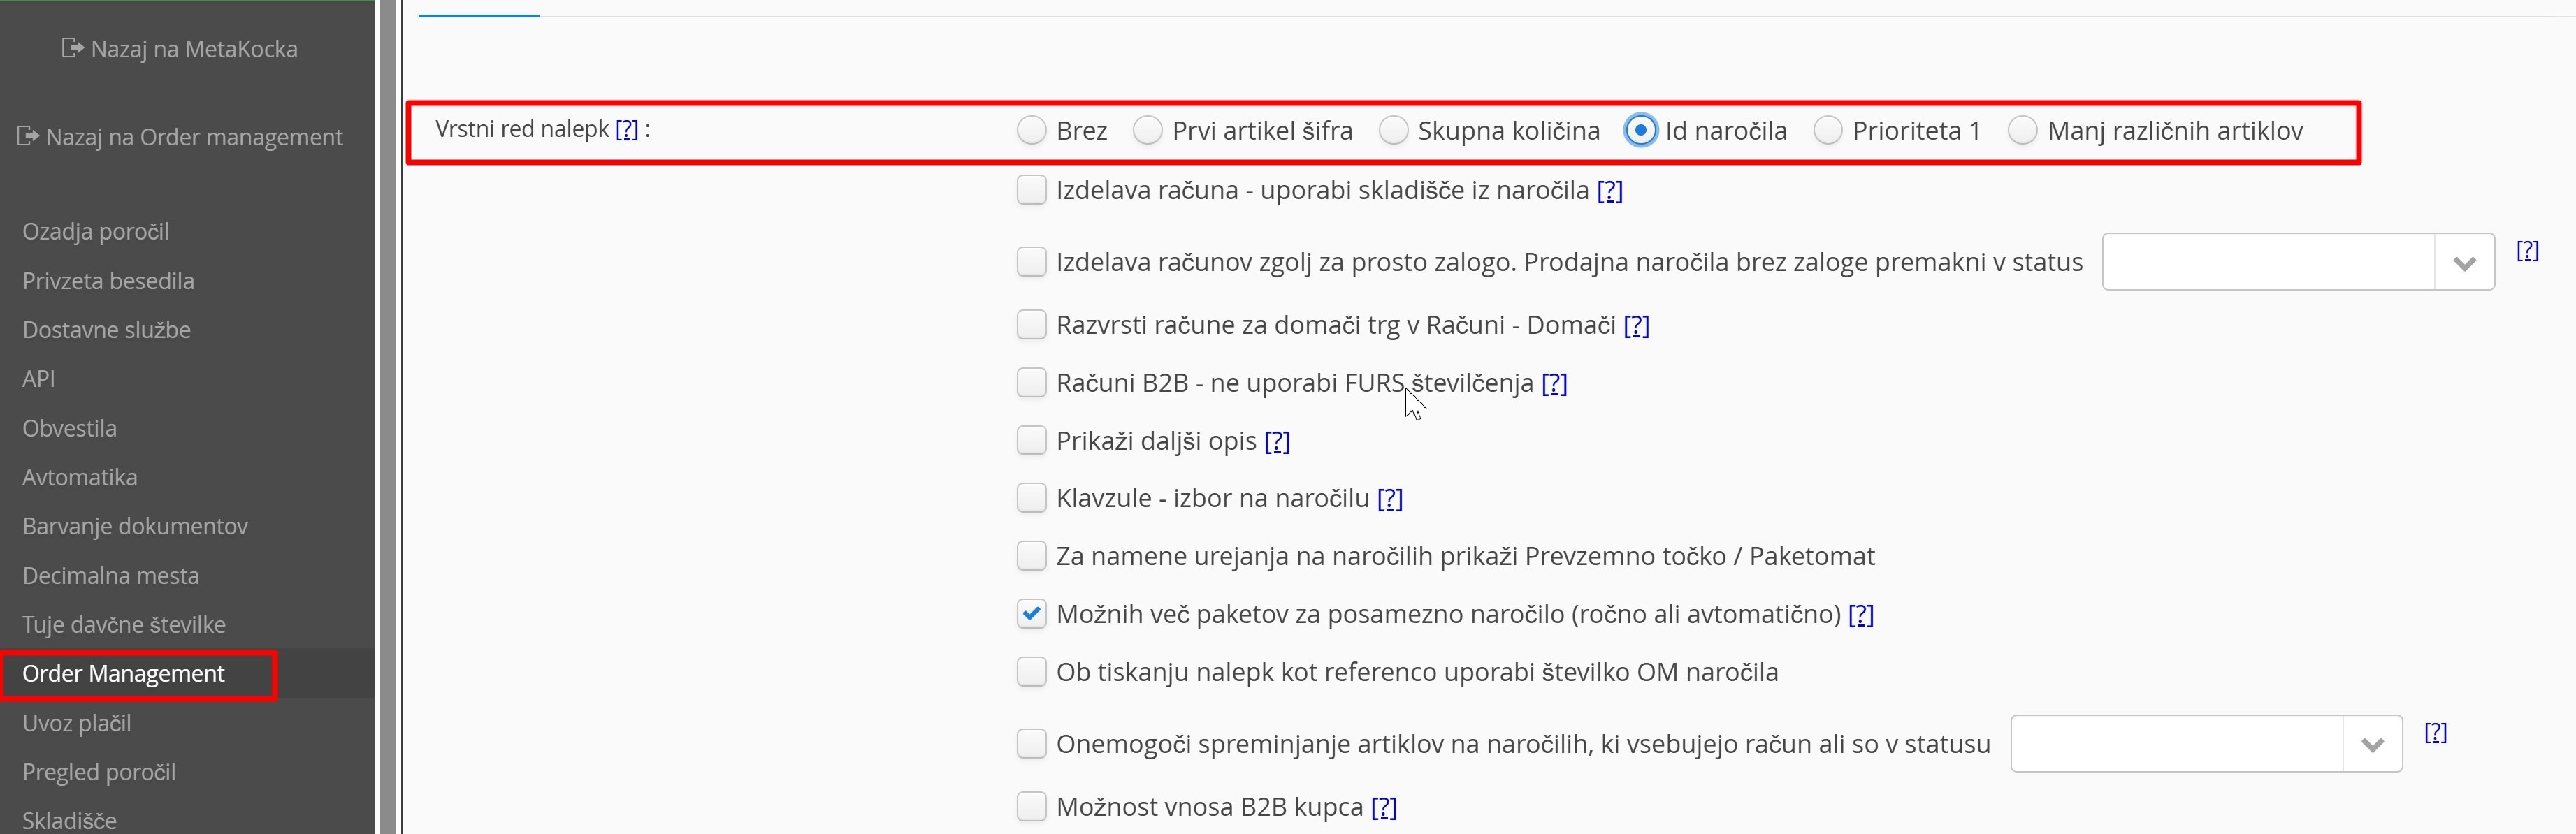Go to Barvanje dokumentov sidebar item
Screen dimensions: 2576x834
pos(135,526)
